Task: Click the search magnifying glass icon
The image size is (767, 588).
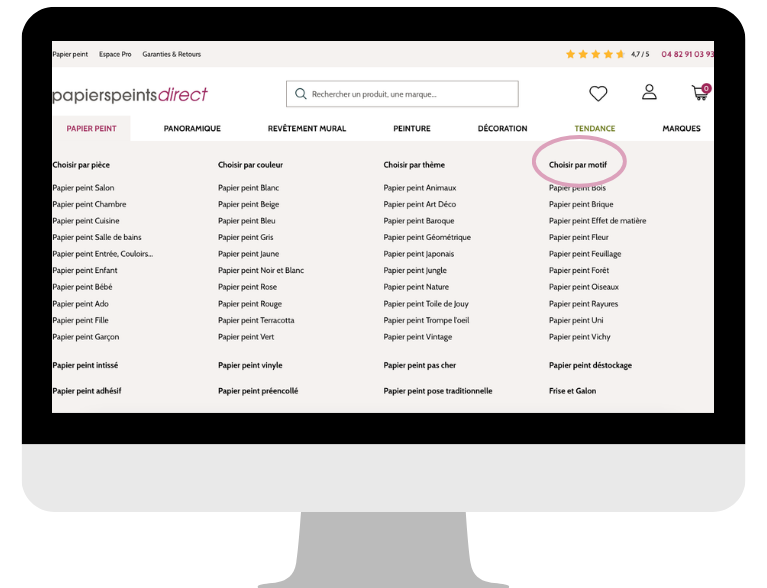Action: (x=300, y=95)
